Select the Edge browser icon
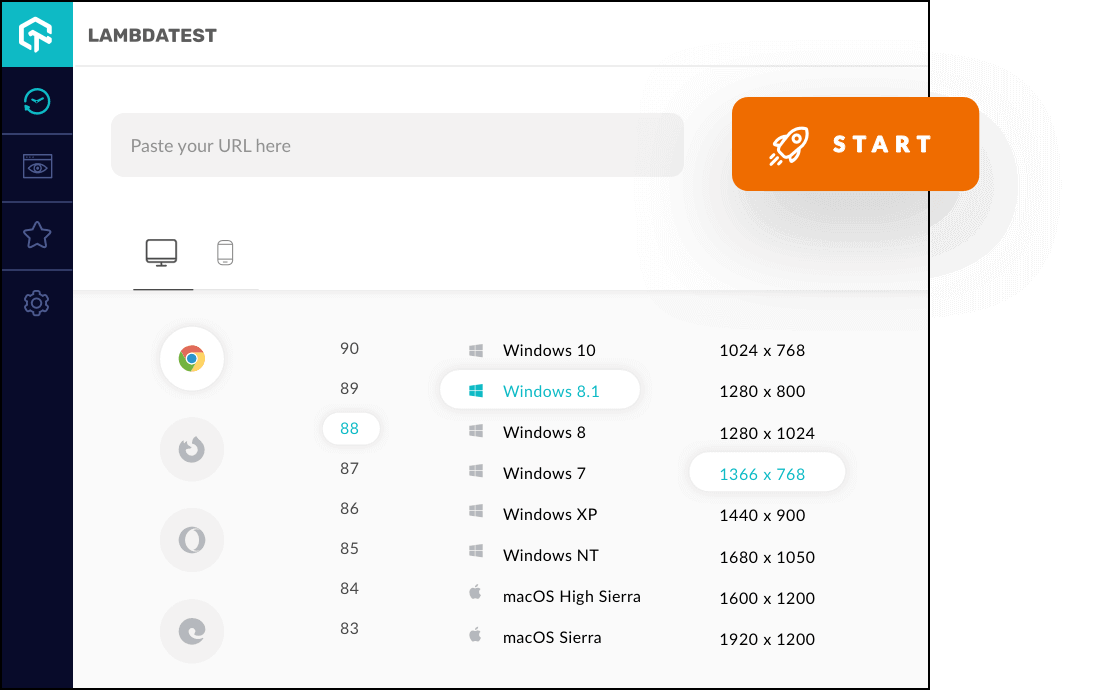The width and height of the screenshot is (1109, 690). pos(191,631)
